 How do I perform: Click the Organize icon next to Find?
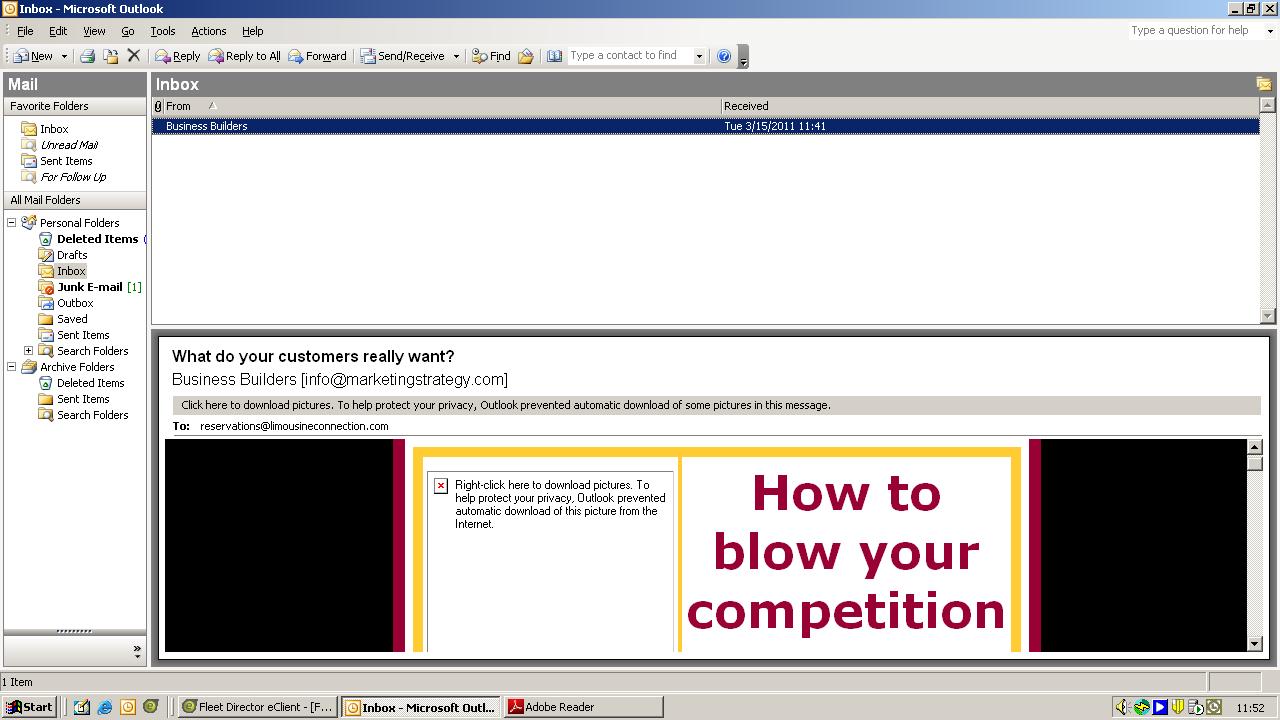tap(526, 56)
